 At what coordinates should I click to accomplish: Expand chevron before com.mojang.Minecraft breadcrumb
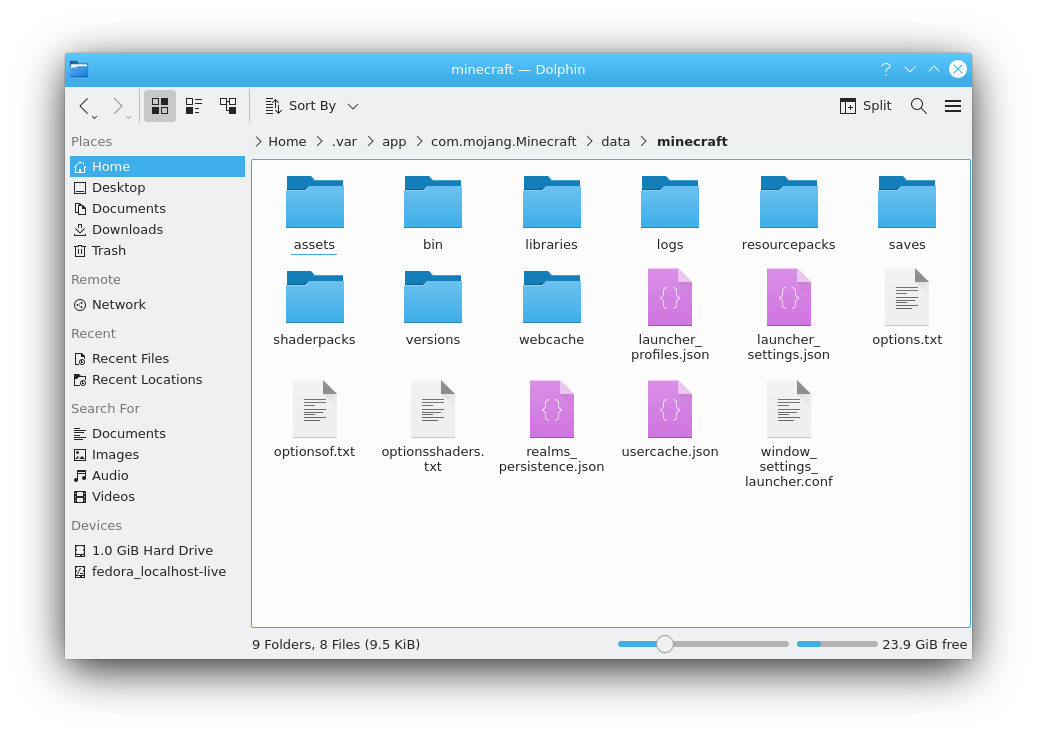pos(419,142)
